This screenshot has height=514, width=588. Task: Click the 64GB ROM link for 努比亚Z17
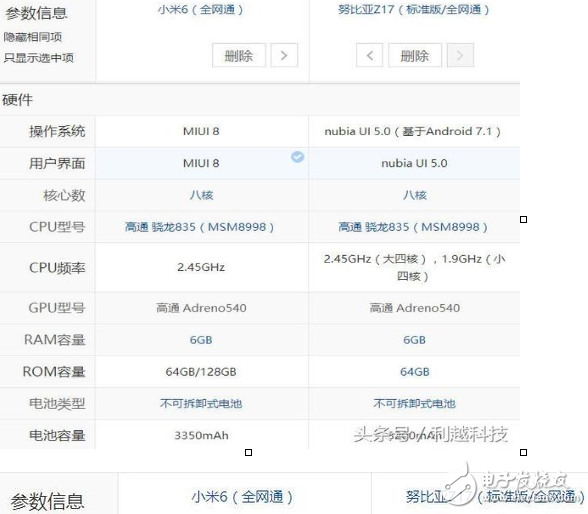[x=414, y=372]
